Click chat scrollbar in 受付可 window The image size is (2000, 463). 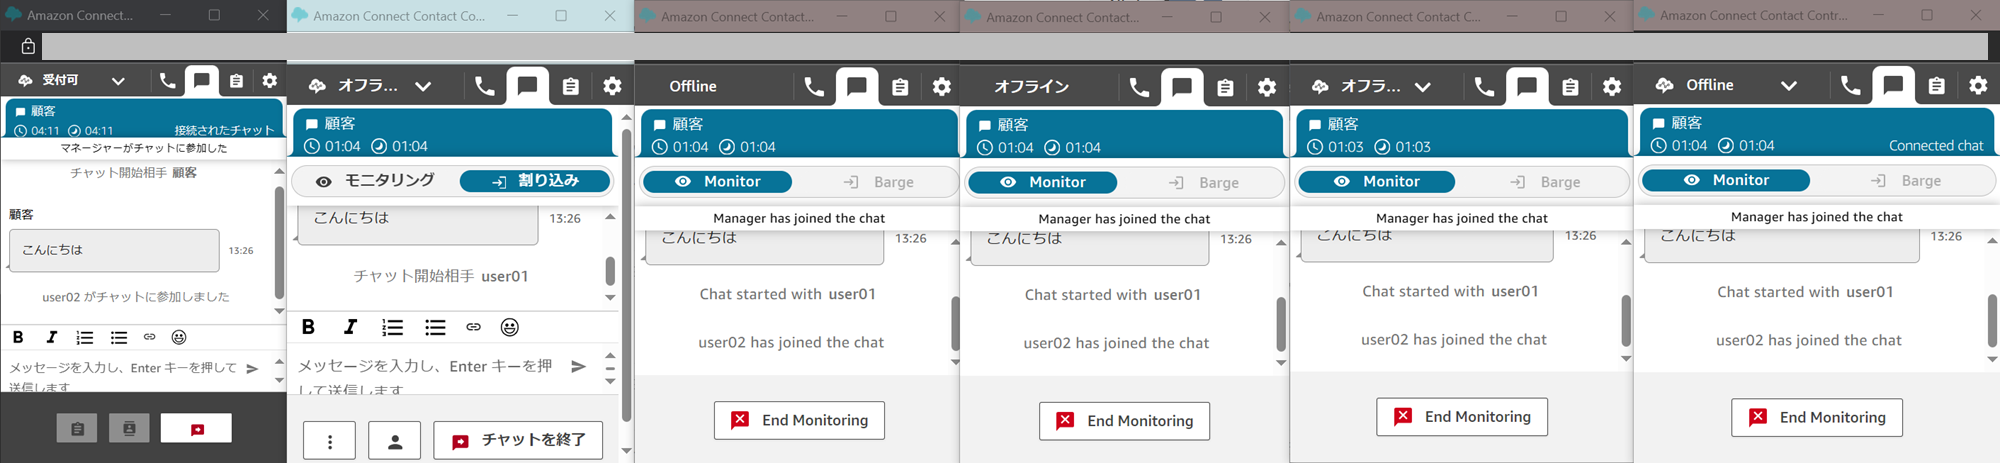pos(279,241)
